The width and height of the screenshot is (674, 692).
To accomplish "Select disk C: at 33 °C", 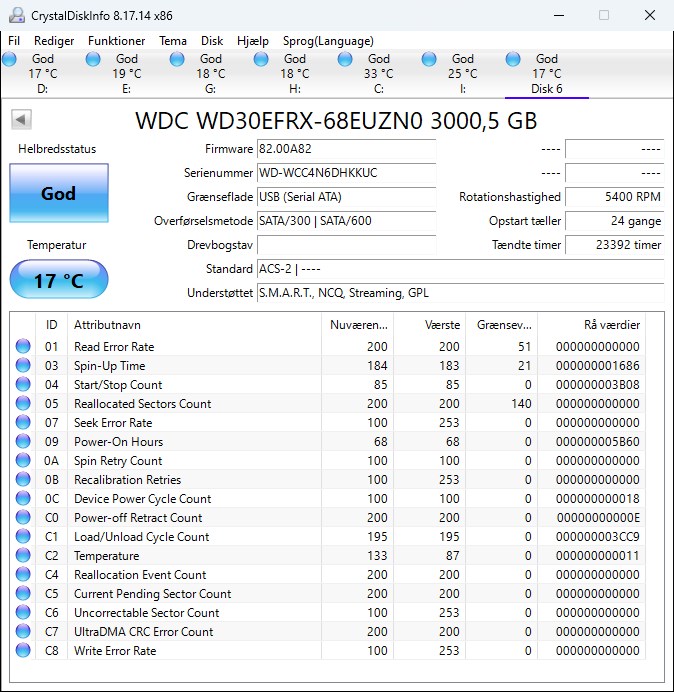I will click(x=378, y=74).
